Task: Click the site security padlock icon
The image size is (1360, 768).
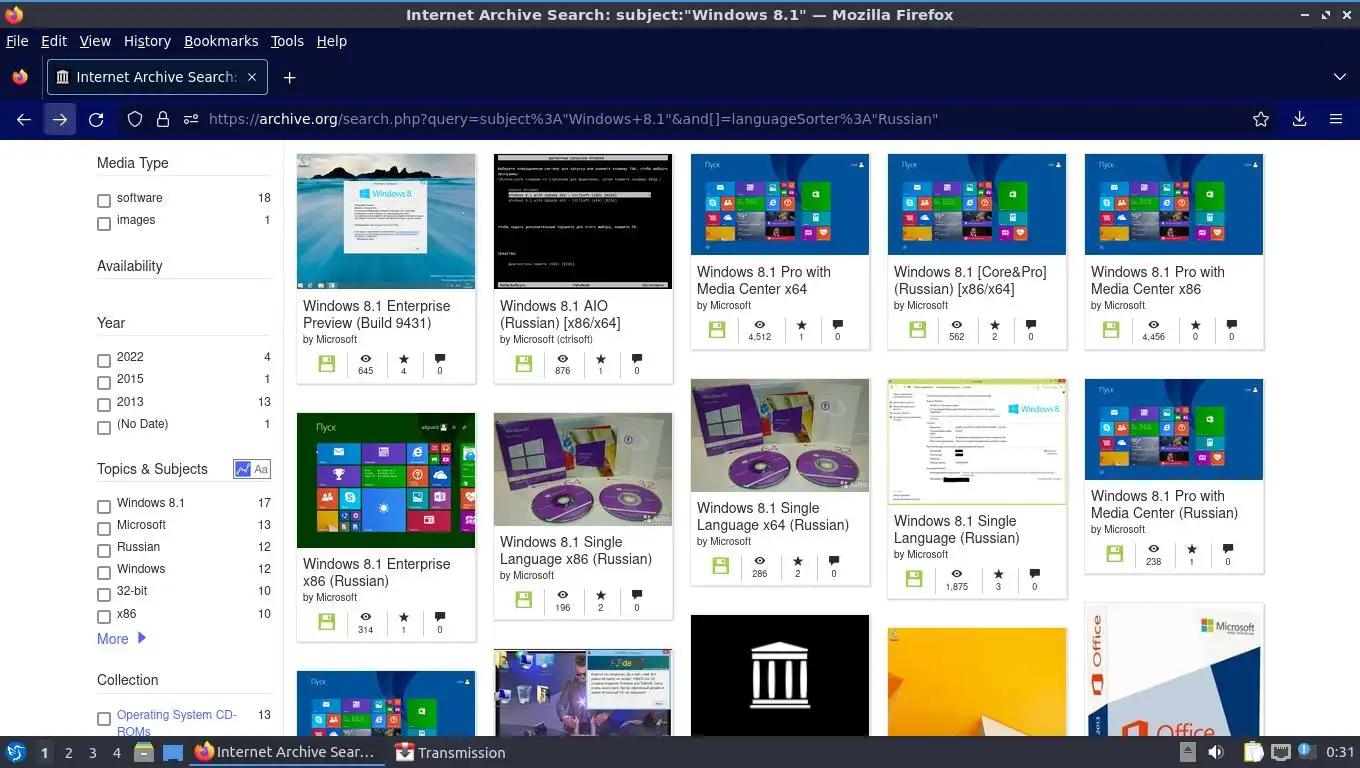Action: point(163,119)
